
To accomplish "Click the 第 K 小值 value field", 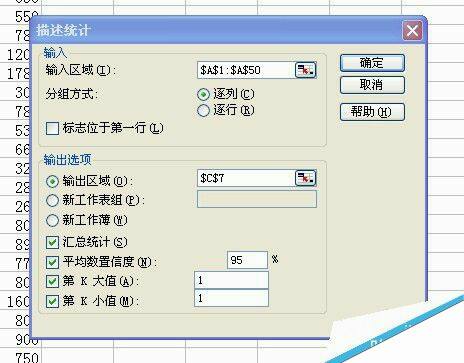I will (x=231, y=298).
